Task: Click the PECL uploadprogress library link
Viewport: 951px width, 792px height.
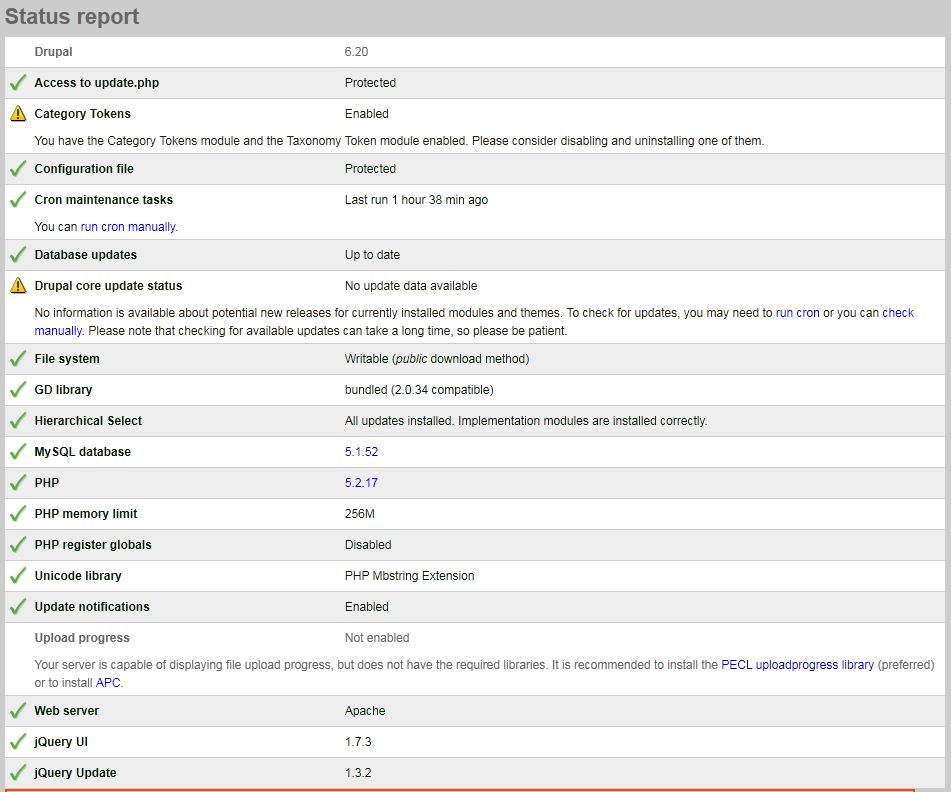Action: point(797,664)
